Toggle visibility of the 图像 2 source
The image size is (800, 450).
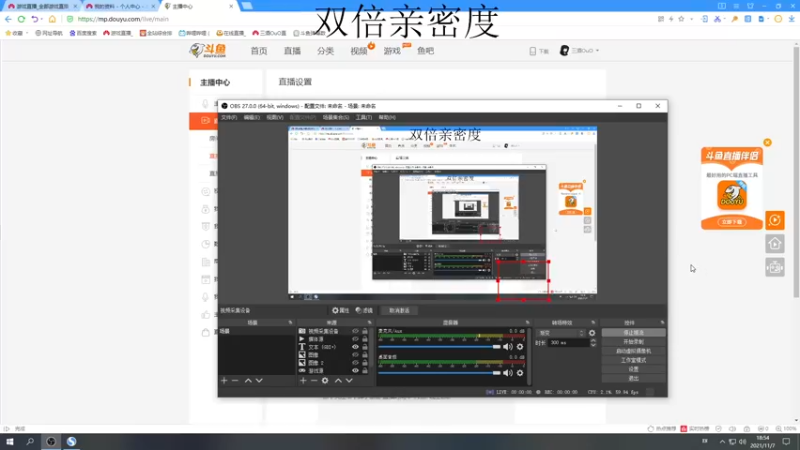tap(355, 363)
